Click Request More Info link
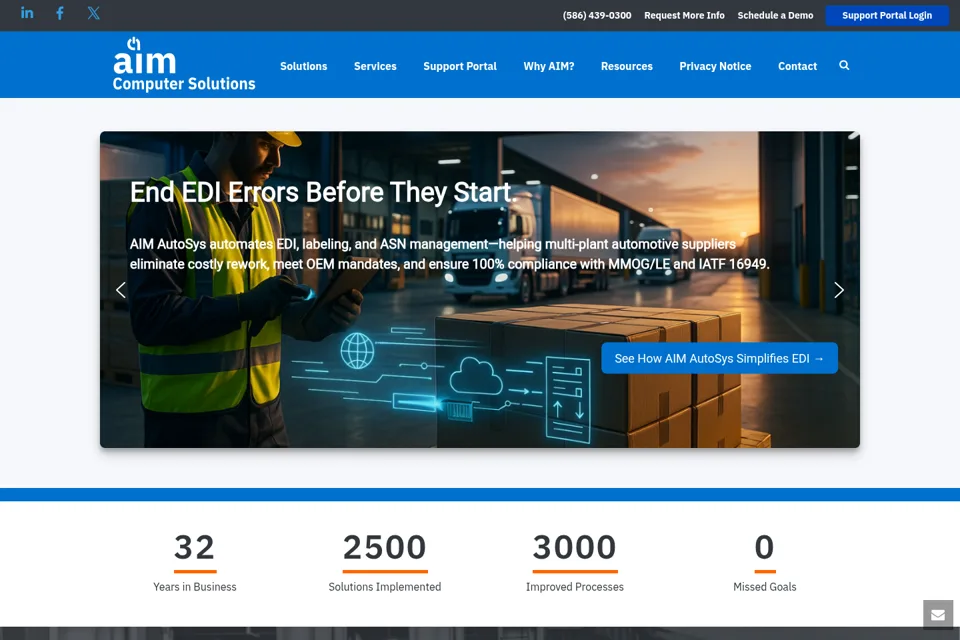The height and width of the screenshot is (640, 960). [684, 15]
